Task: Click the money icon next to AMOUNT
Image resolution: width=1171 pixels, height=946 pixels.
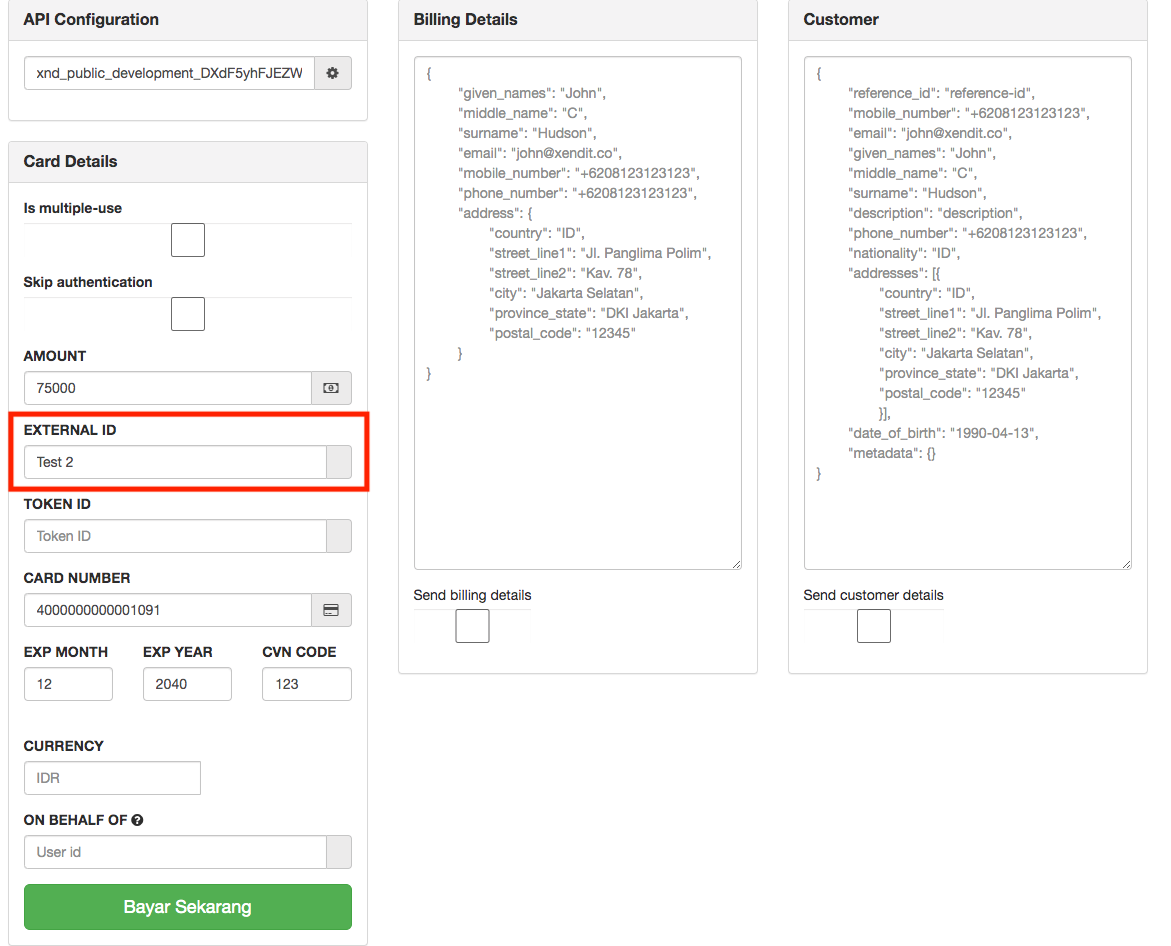Action: 331,388
